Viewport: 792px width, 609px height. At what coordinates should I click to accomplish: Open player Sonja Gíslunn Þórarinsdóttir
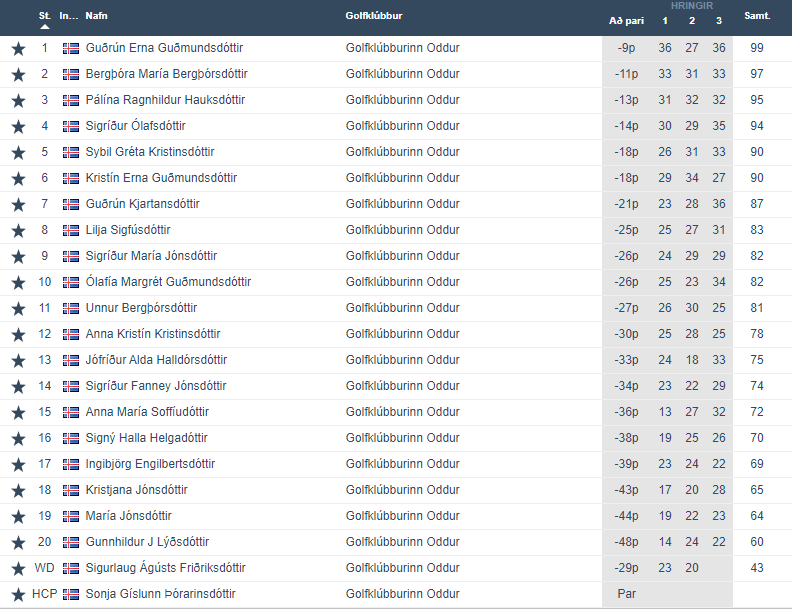(x=161, y=594)
